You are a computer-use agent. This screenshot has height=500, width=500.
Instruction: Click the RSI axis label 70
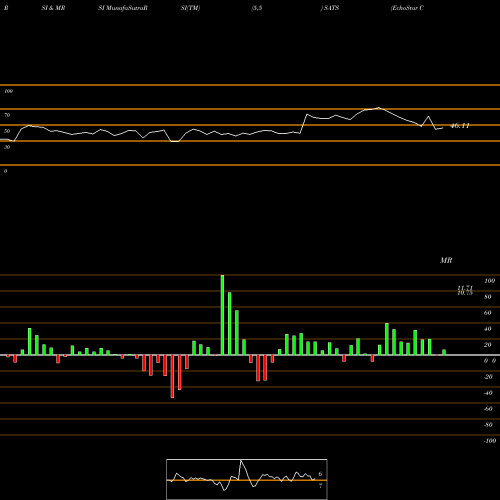(x=7, y=115)
